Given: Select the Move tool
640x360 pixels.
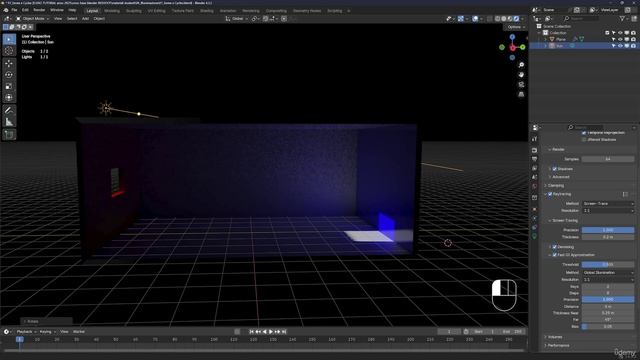Looking at the screenshot, I should [9, 63].
